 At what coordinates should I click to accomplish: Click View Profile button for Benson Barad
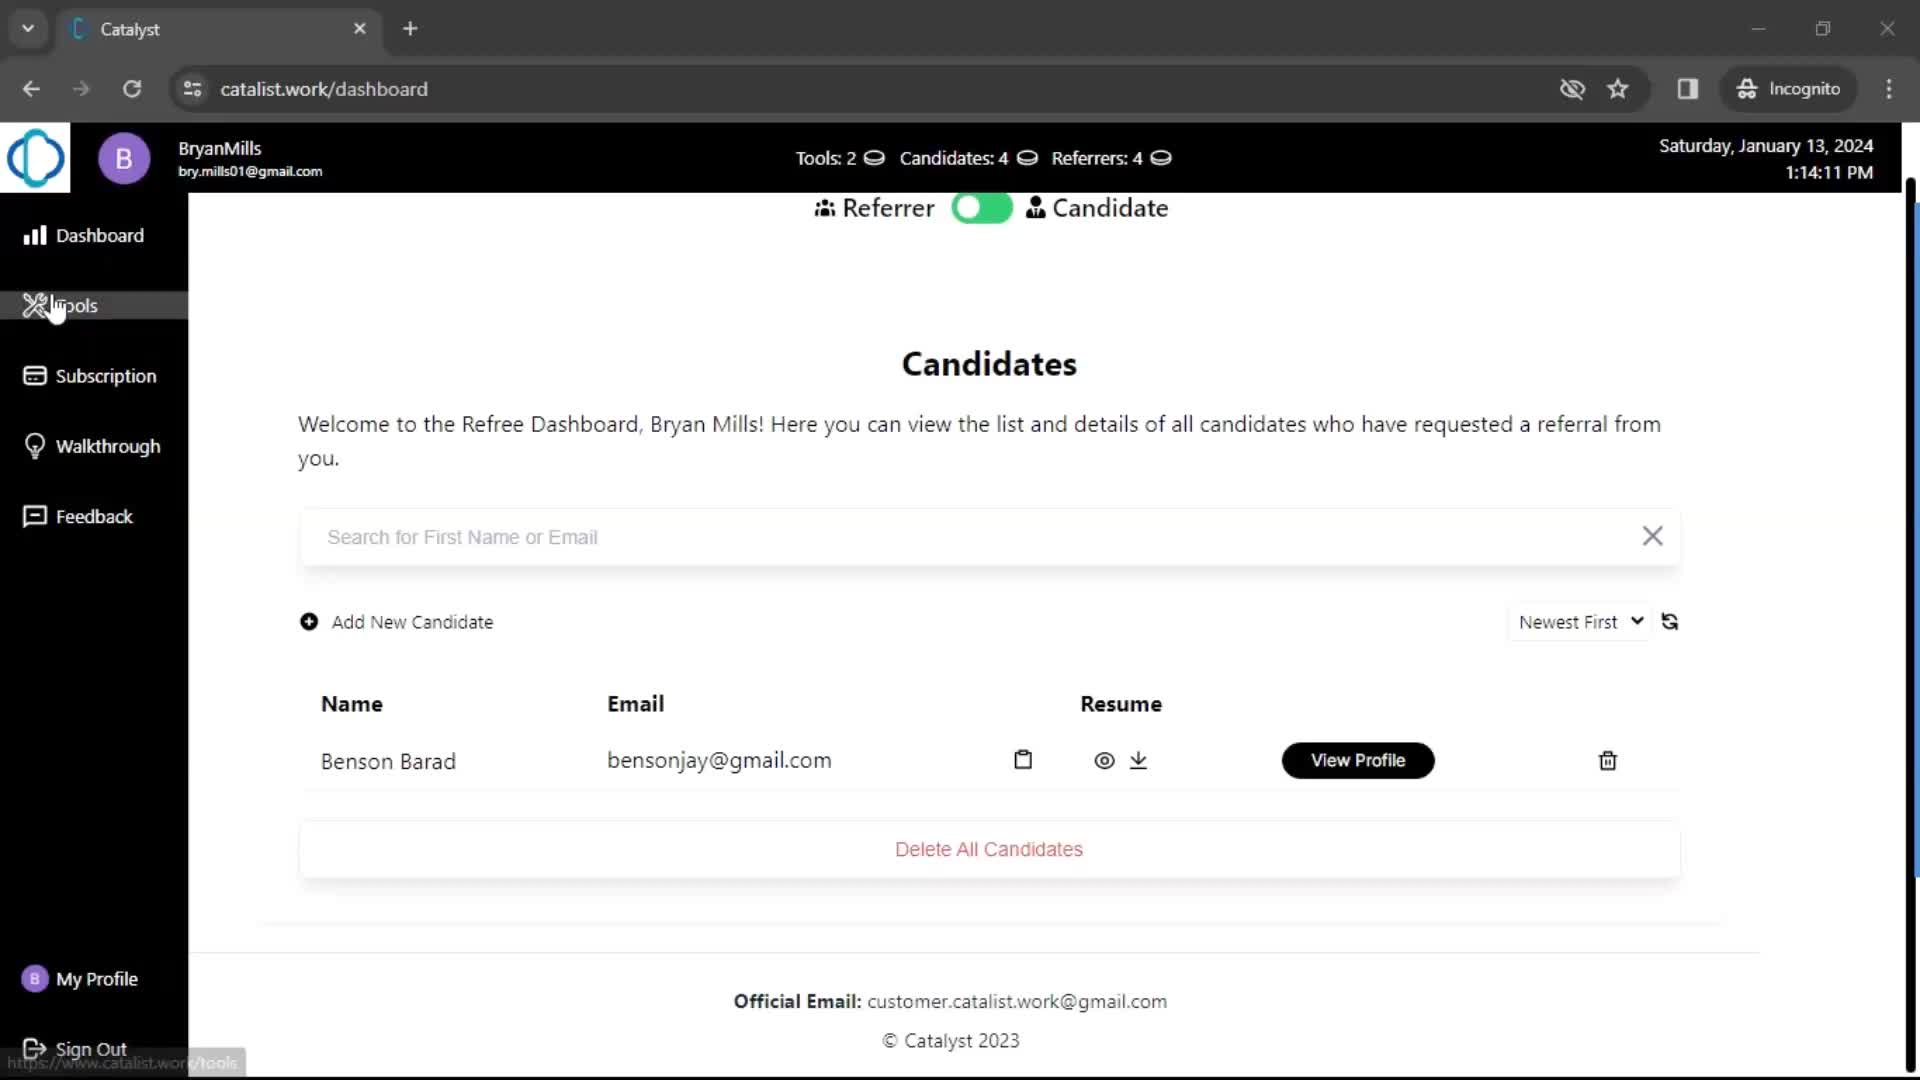pyautogui.click(x=1358, y=760)
